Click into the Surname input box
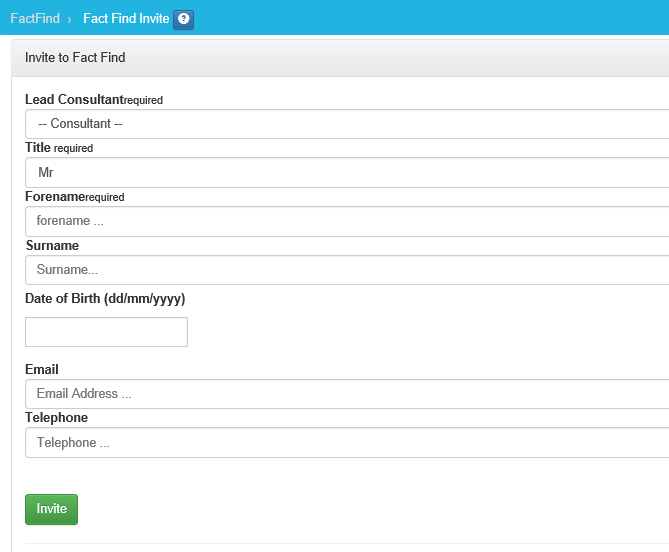669x552 pixels. 346,270
